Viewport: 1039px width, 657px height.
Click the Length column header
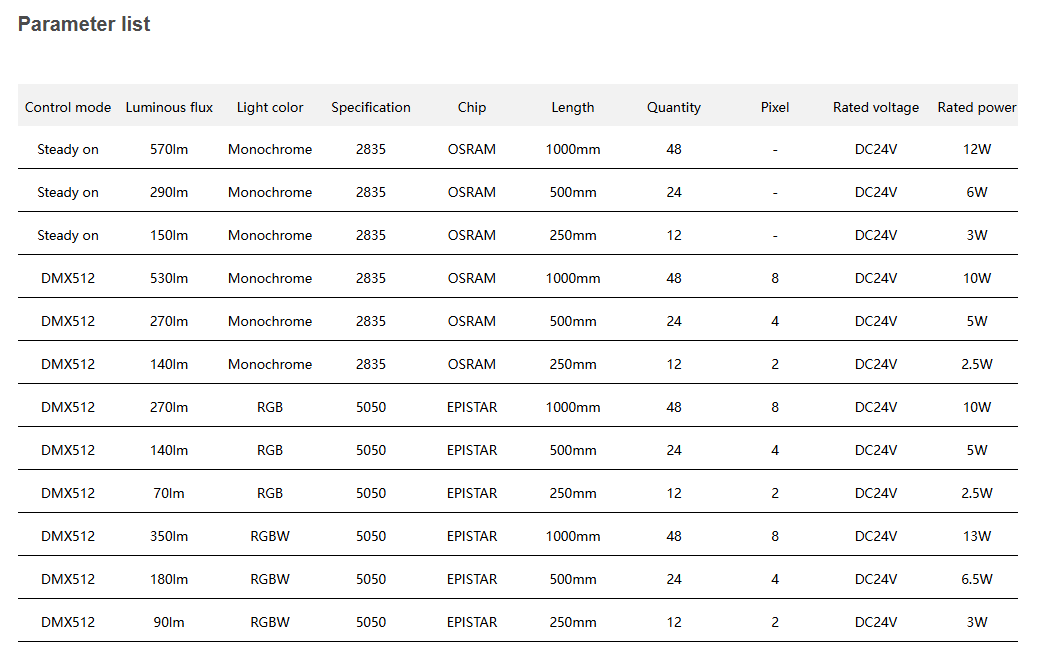(x=573, y=107)
